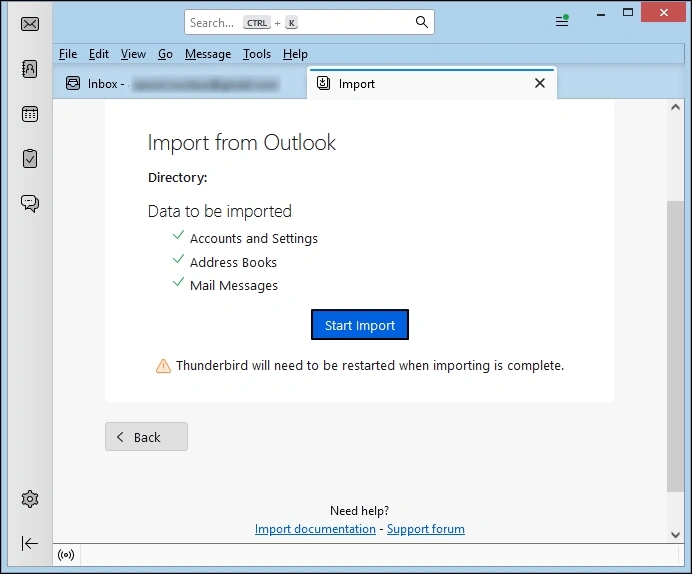Click the restart warning triangle icon
Image resolution: width=692 pixels, height=574 pixels.
[163, 366]
